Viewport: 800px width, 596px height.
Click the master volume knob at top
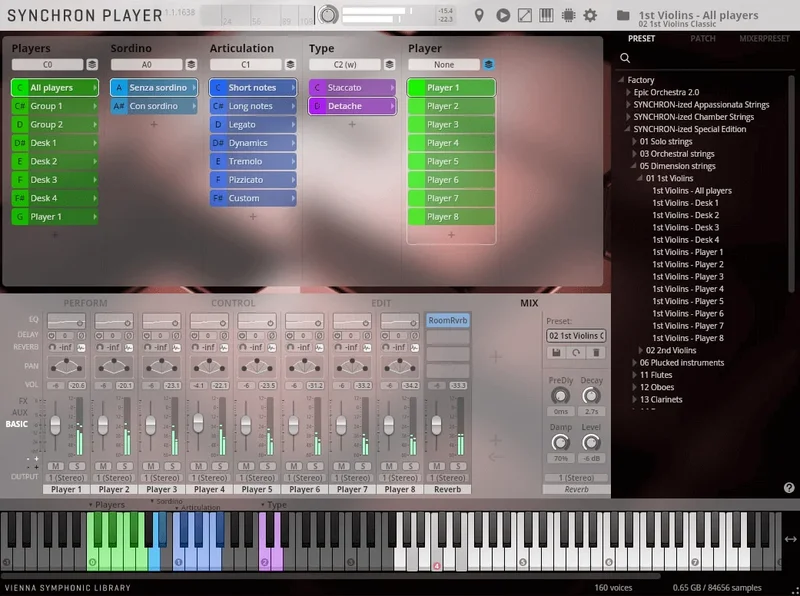[x=328, y=15]
